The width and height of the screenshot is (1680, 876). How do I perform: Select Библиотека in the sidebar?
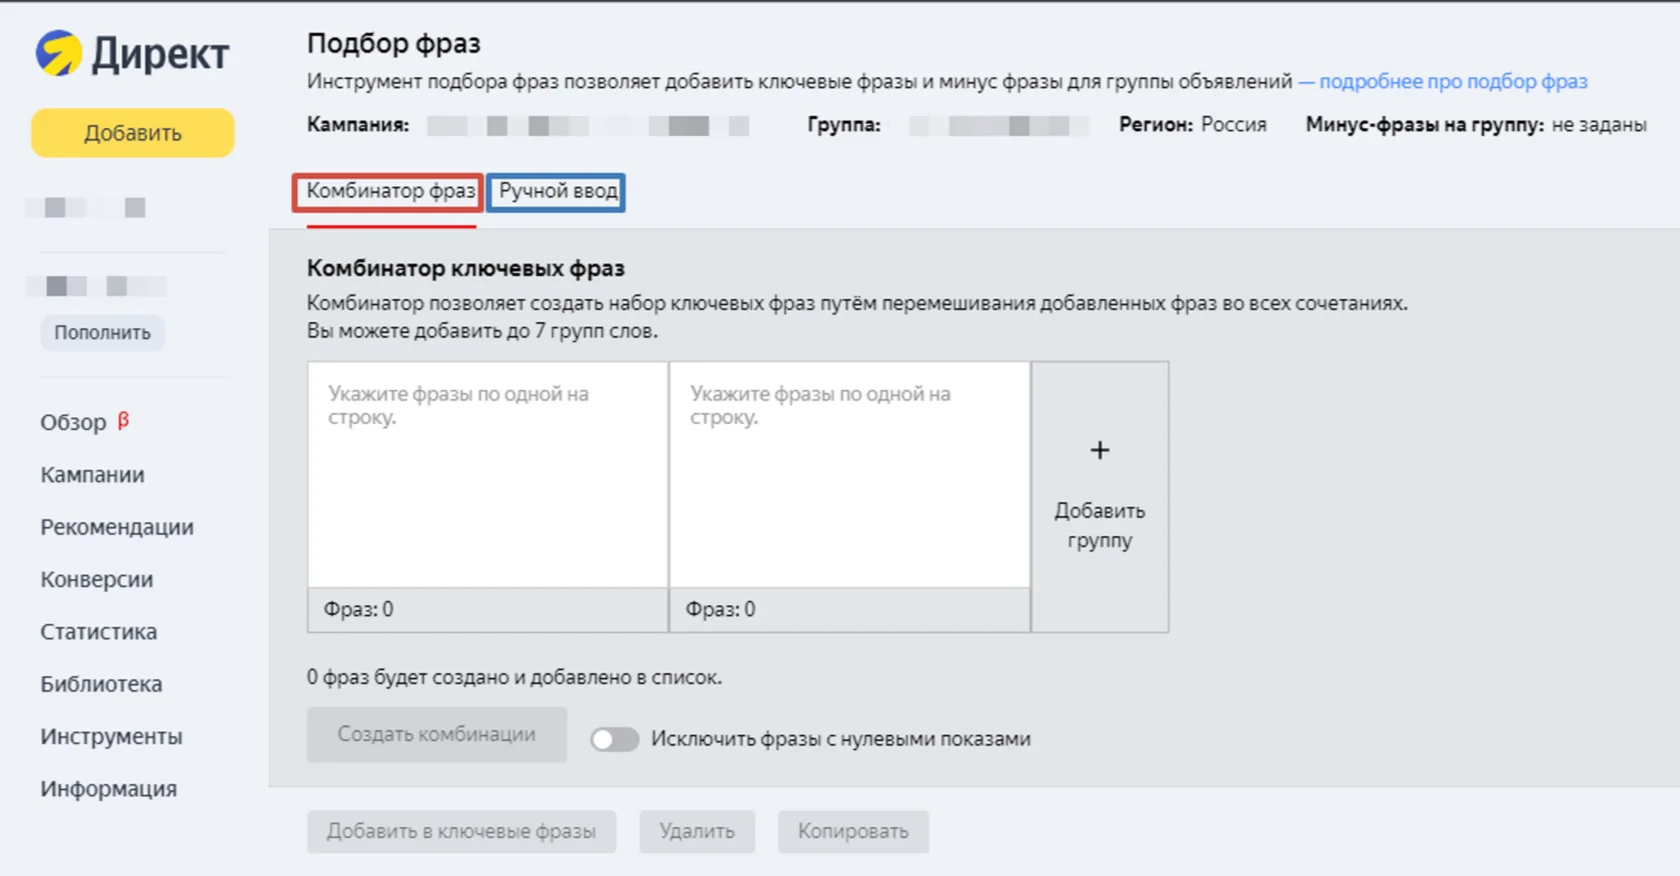tap(101, 684)
